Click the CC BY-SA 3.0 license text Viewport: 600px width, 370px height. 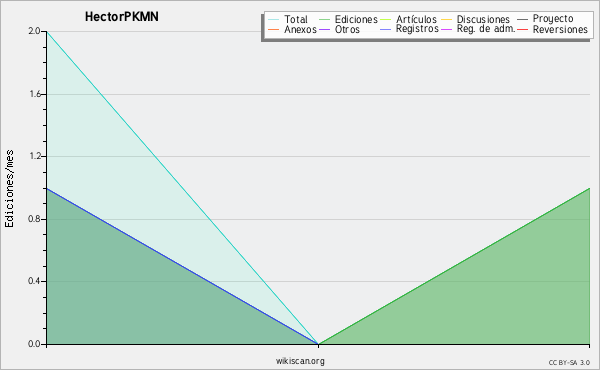[x=569, y=363]
